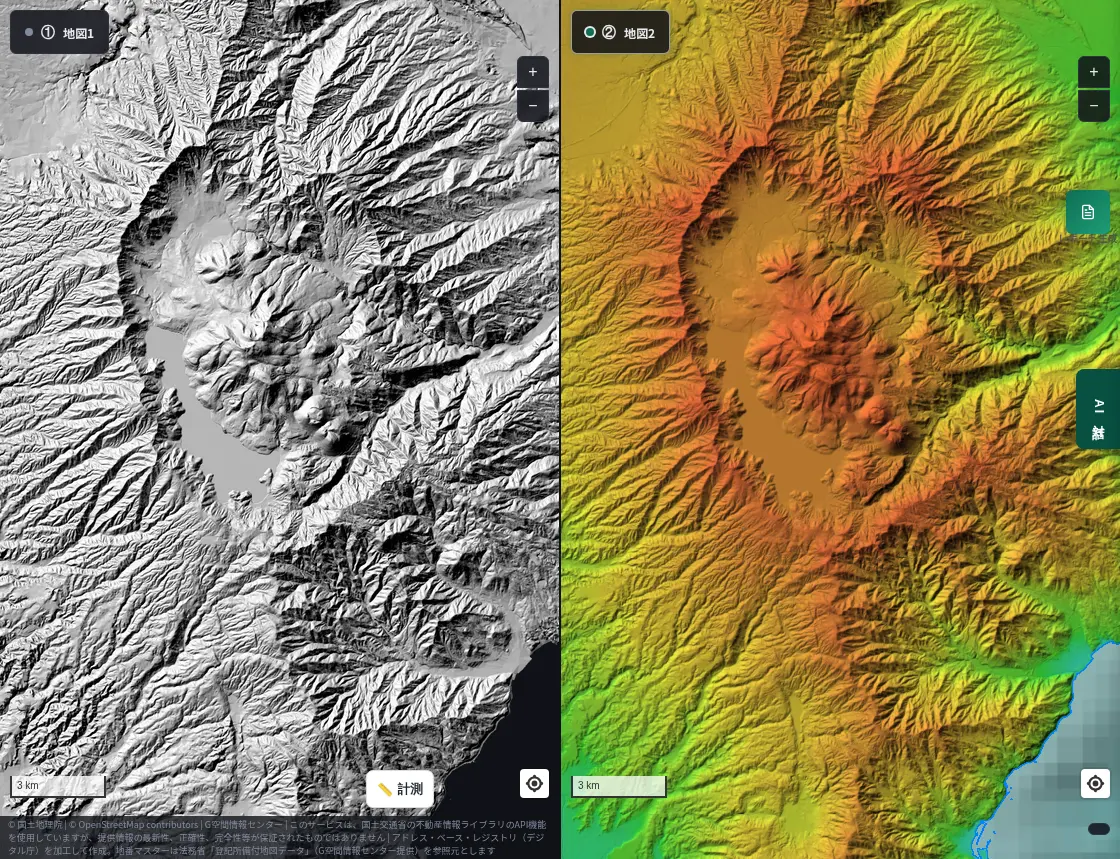This screenshot has width=1120, height=859.
Task: Zoom out on the left grayscale map
Action: tap(533, 106)
